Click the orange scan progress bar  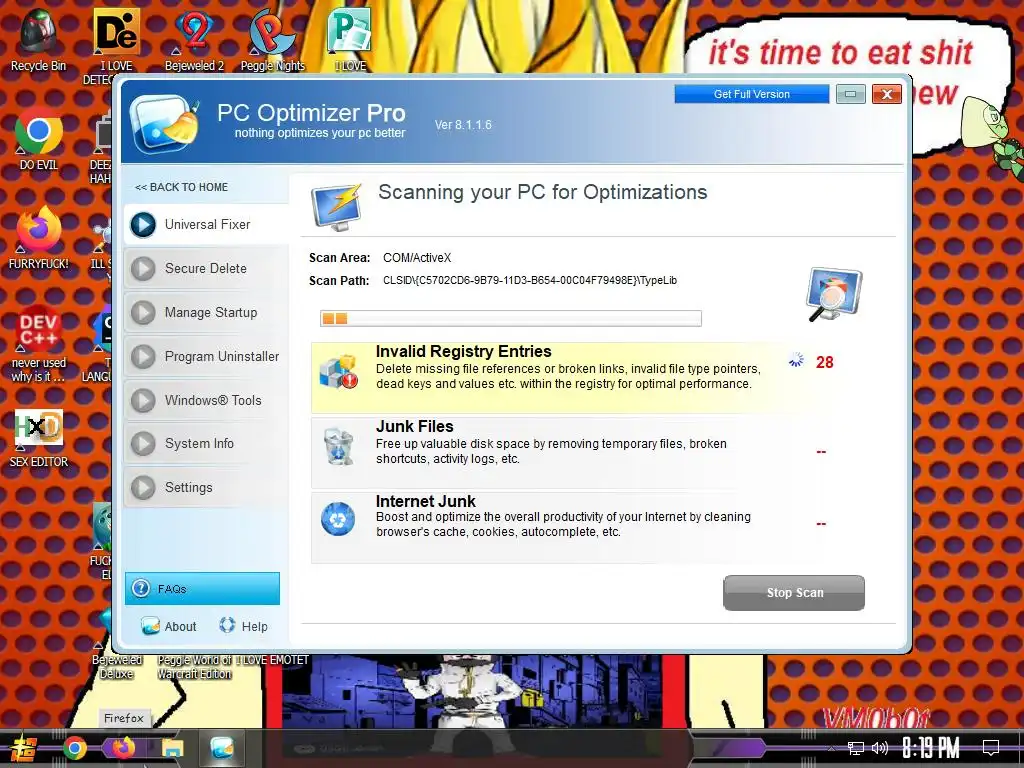(510, 319)
